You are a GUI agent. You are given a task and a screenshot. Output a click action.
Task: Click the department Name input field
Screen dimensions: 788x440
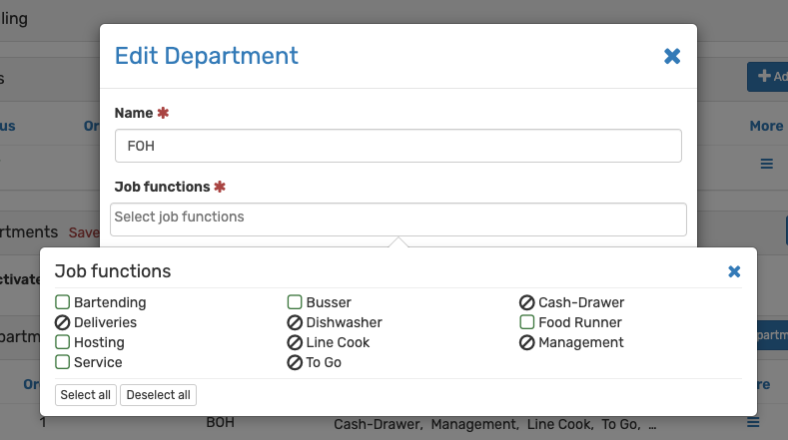pyautogui.click(x=398, y=145)
